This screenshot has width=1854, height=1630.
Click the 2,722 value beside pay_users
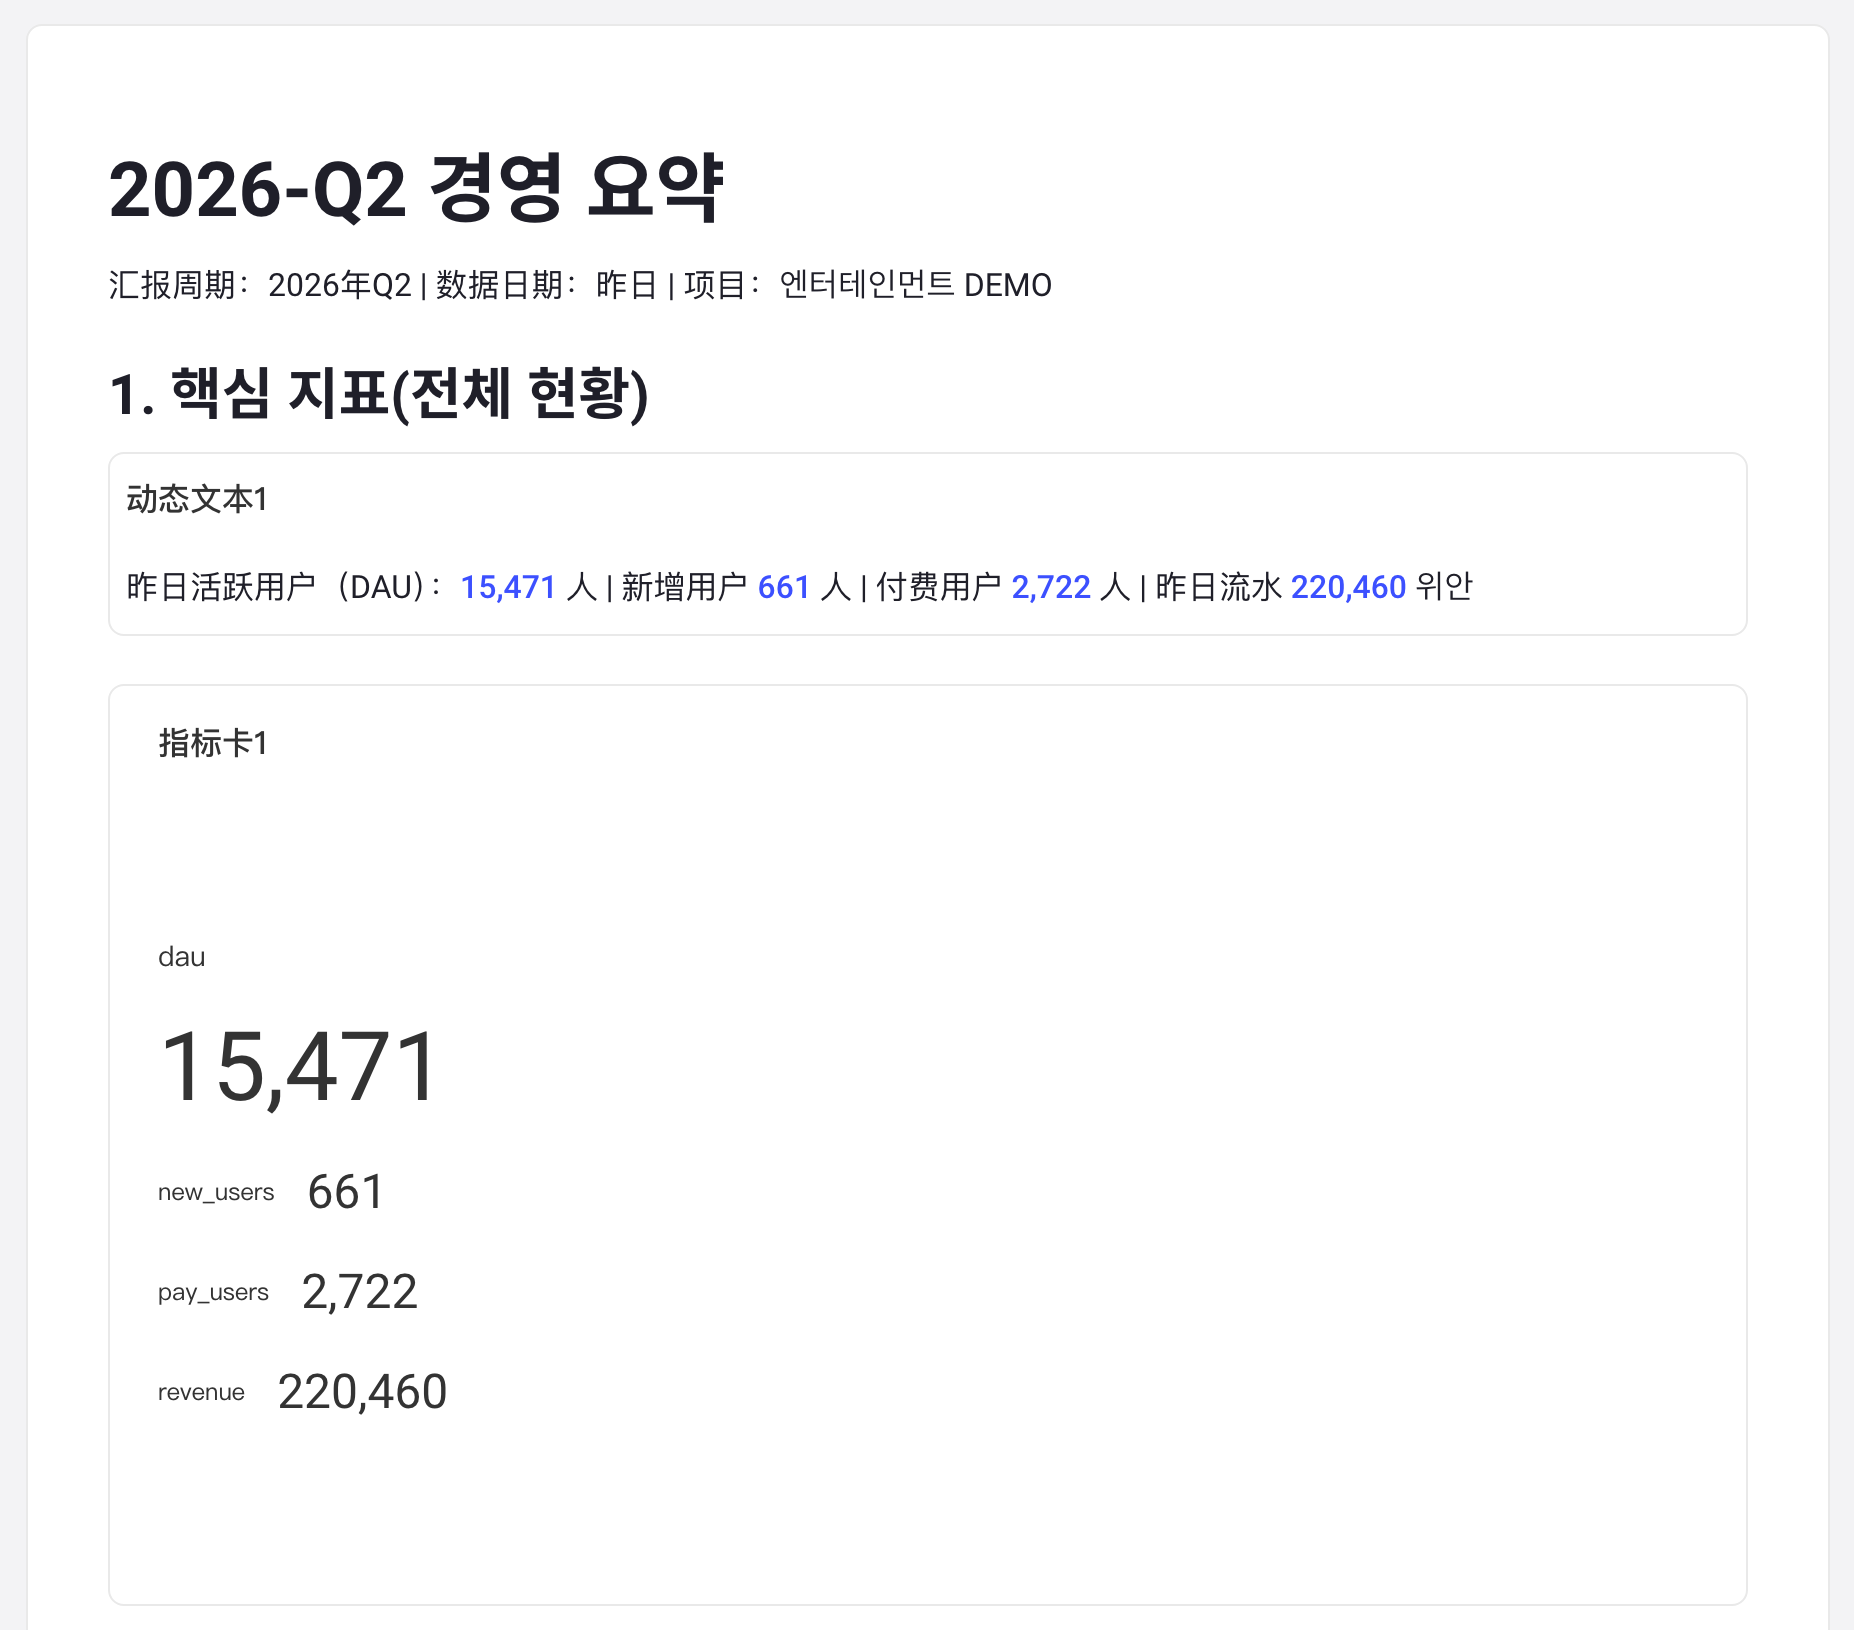point(359,1292)
